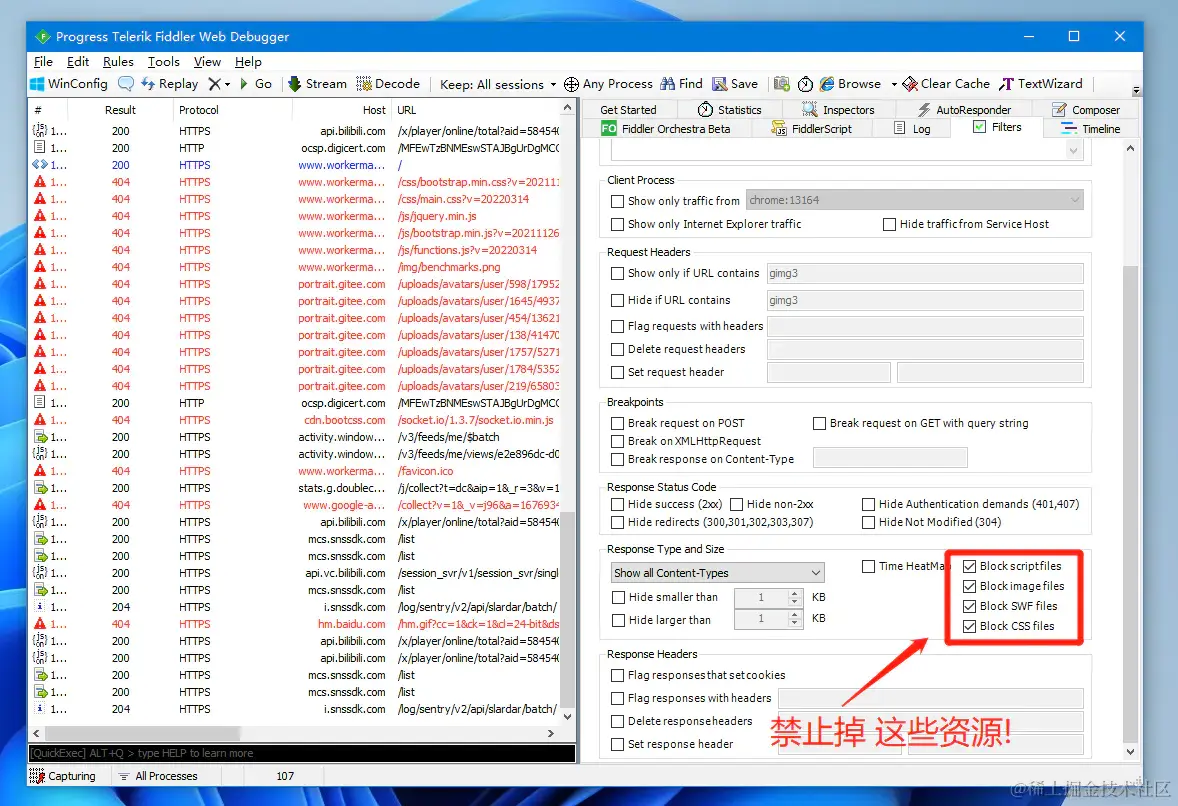Screen dimensions: 1178x806
Task: Select the hm.baidu.com 404 session row
Action: pyautogui.click(x=296, y=624)
